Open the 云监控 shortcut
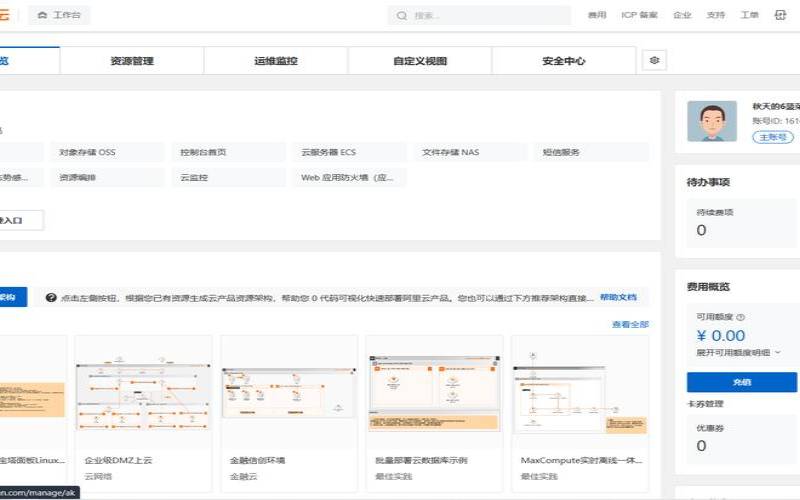 pyautogui.click(x=228, y=178)
